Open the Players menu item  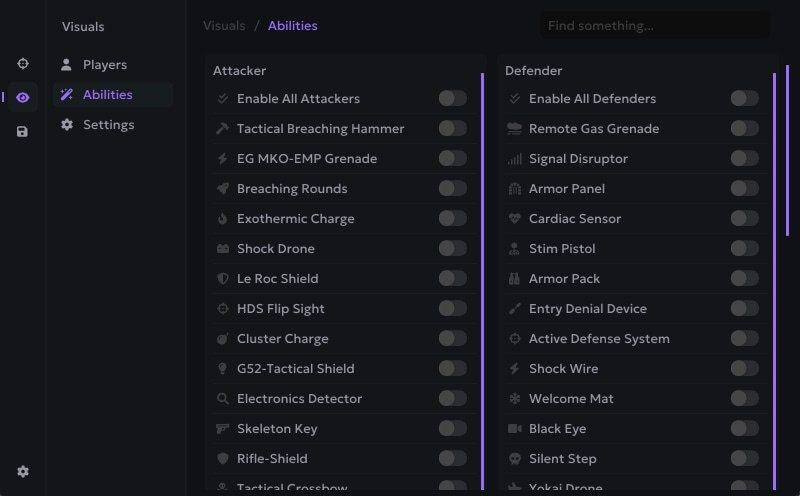pyautogui.click(x=104, y=65)
